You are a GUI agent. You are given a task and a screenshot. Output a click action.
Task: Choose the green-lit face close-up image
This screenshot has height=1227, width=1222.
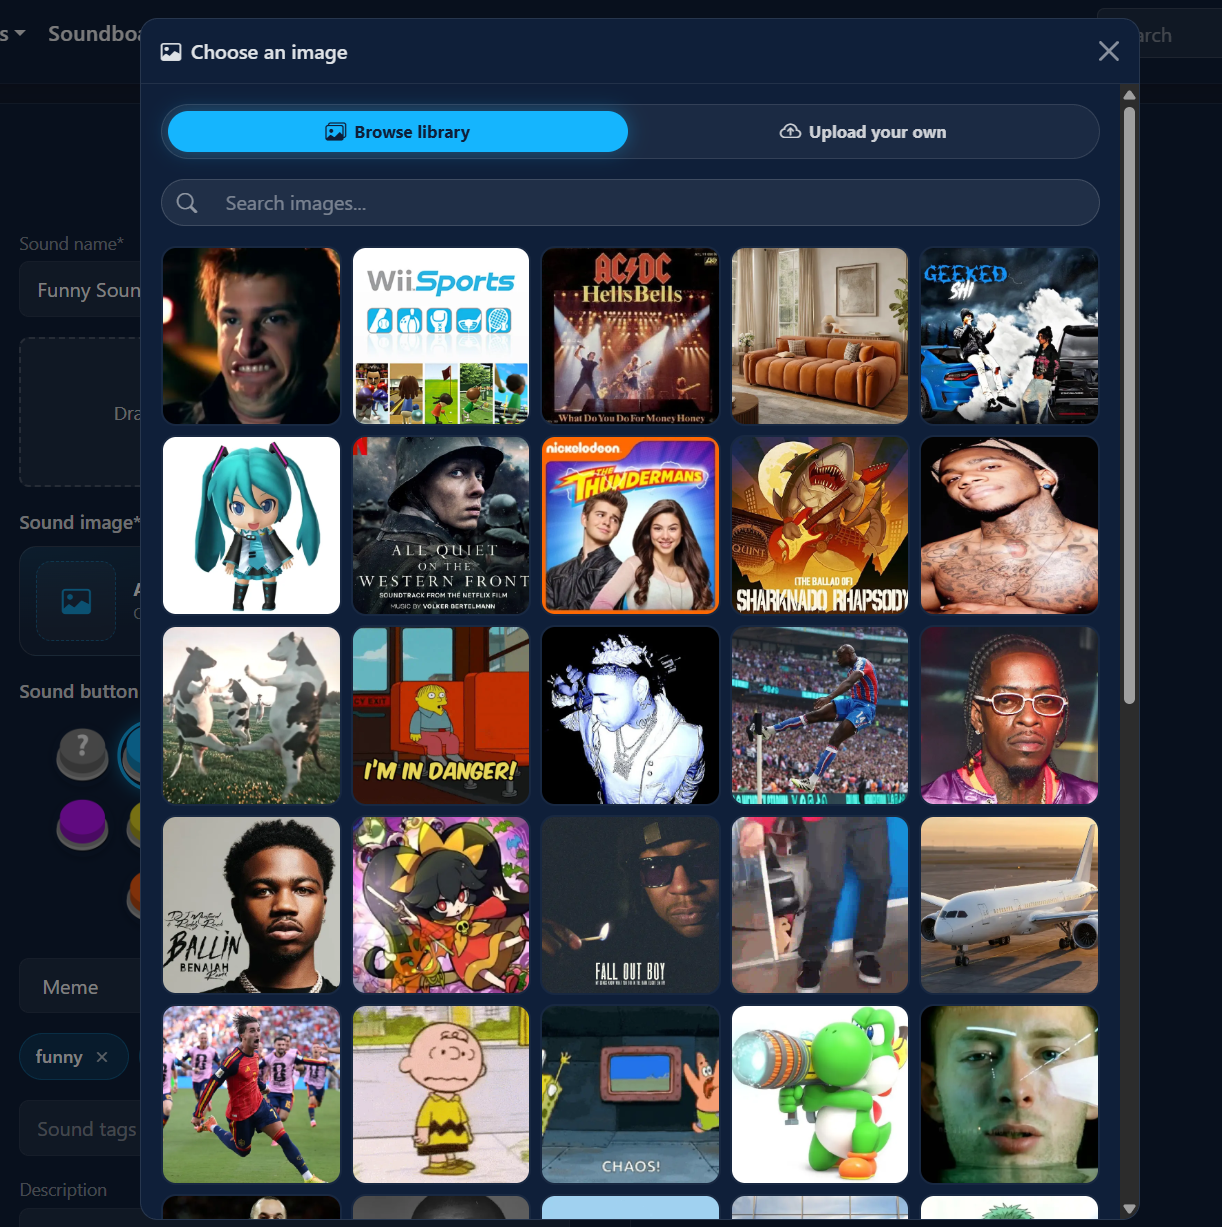pyautogui.click(x=1010, y=1095)
